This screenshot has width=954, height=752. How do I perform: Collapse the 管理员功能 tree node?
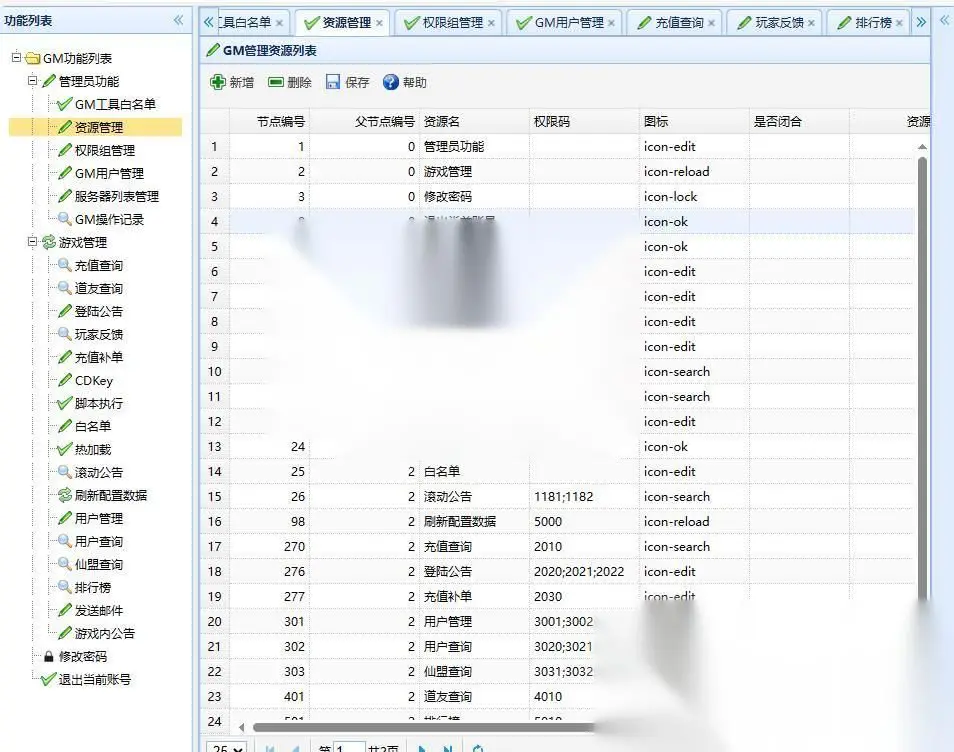tap(32, 80)
